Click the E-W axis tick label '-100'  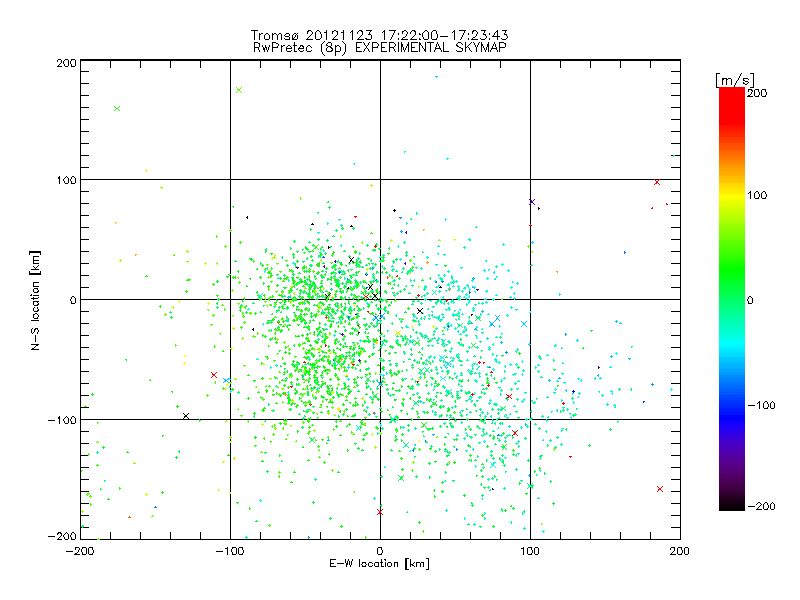tap(230, 551)
